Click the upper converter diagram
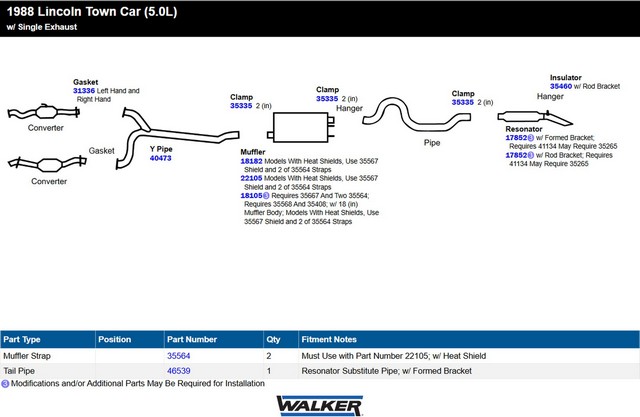The width and height of the screenshot is (640, 417). 43,112
